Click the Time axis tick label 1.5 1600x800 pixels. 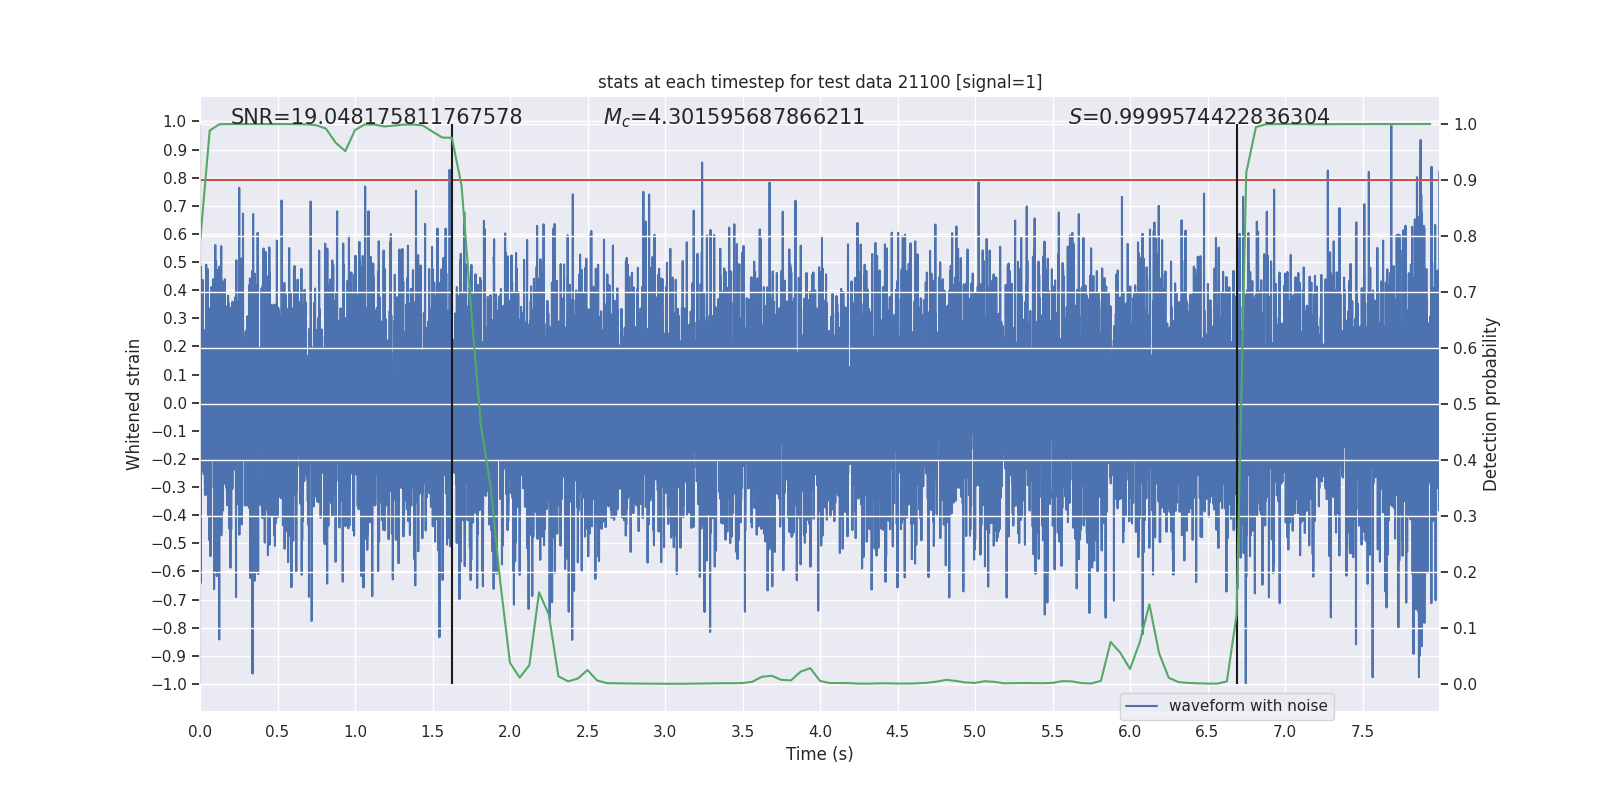click(x=432, y=731)
